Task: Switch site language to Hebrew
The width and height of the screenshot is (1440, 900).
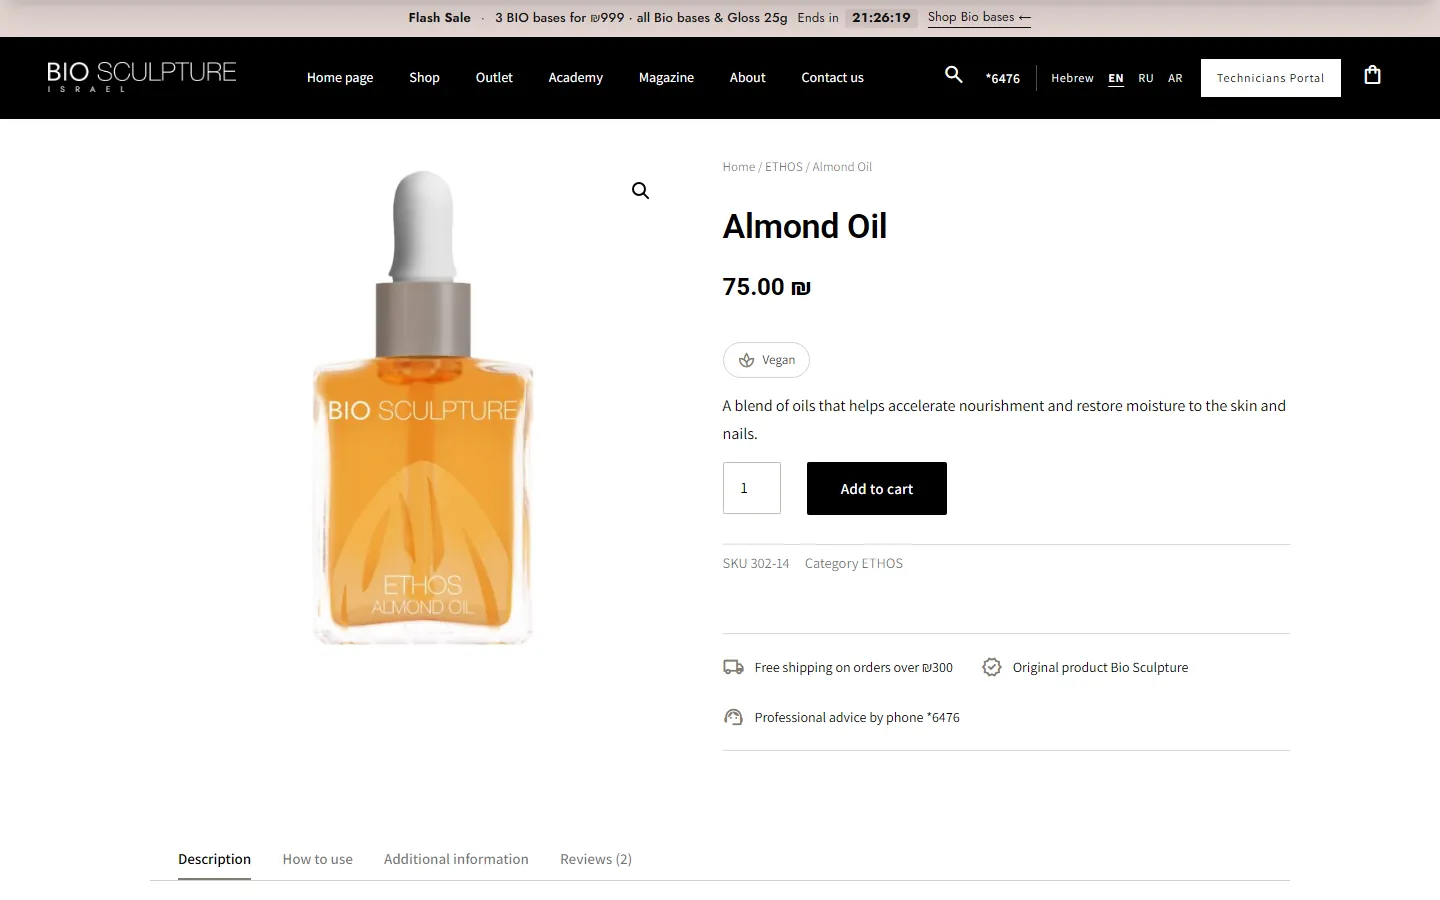Action: pos(1072,78)
